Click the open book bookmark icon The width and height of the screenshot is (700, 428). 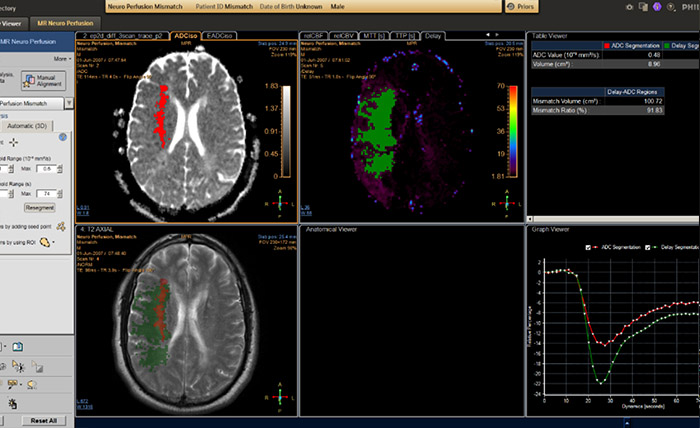[17, 347]
